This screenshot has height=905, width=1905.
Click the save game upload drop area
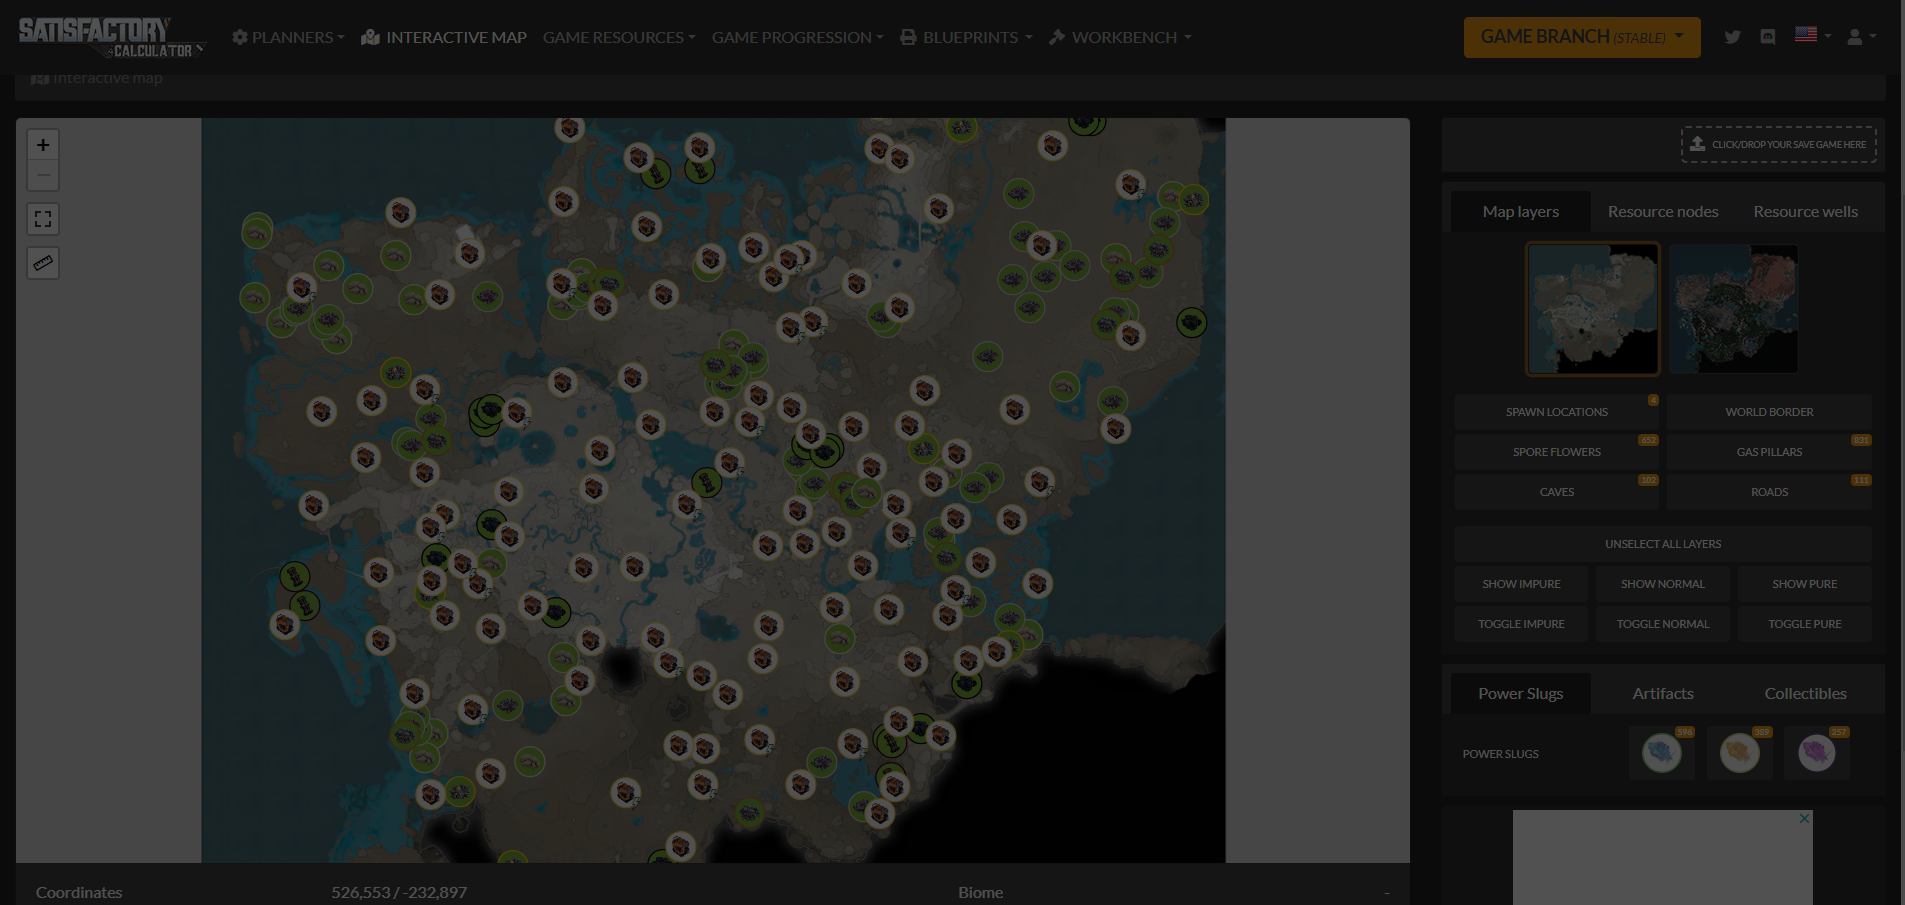tap(1778, 144)
